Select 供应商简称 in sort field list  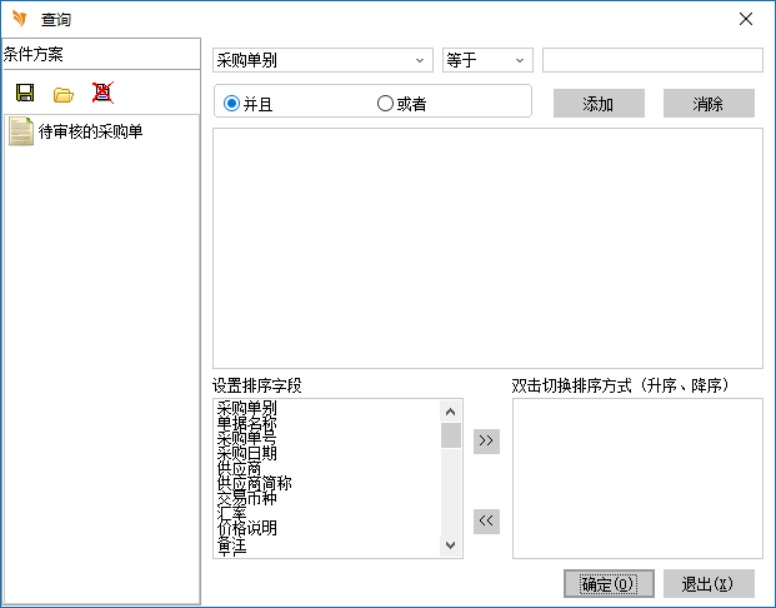coord(254,483)
